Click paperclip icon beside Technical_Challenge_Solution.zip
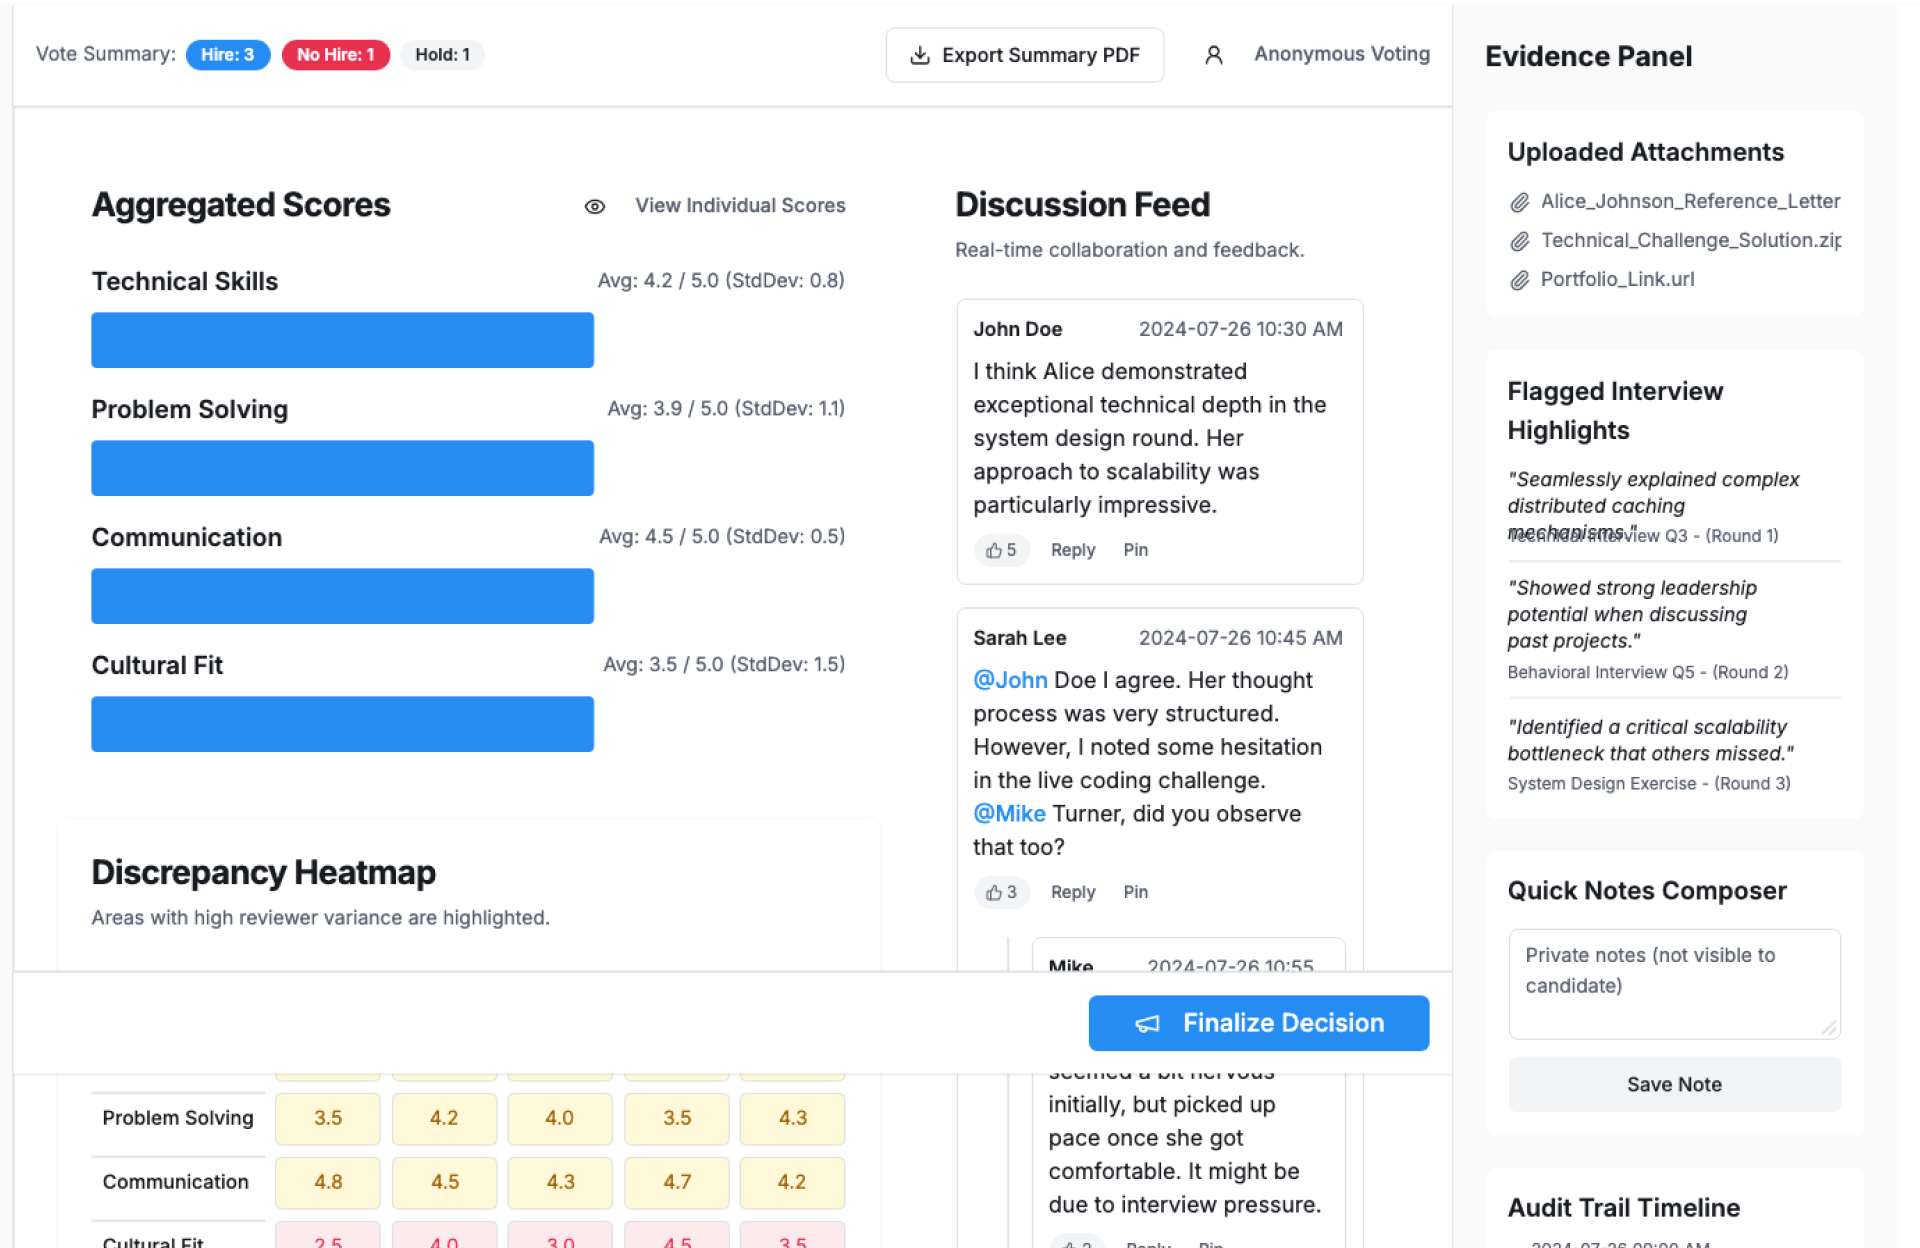This screenshot has height=1248, width=1920. [1519, 241]
